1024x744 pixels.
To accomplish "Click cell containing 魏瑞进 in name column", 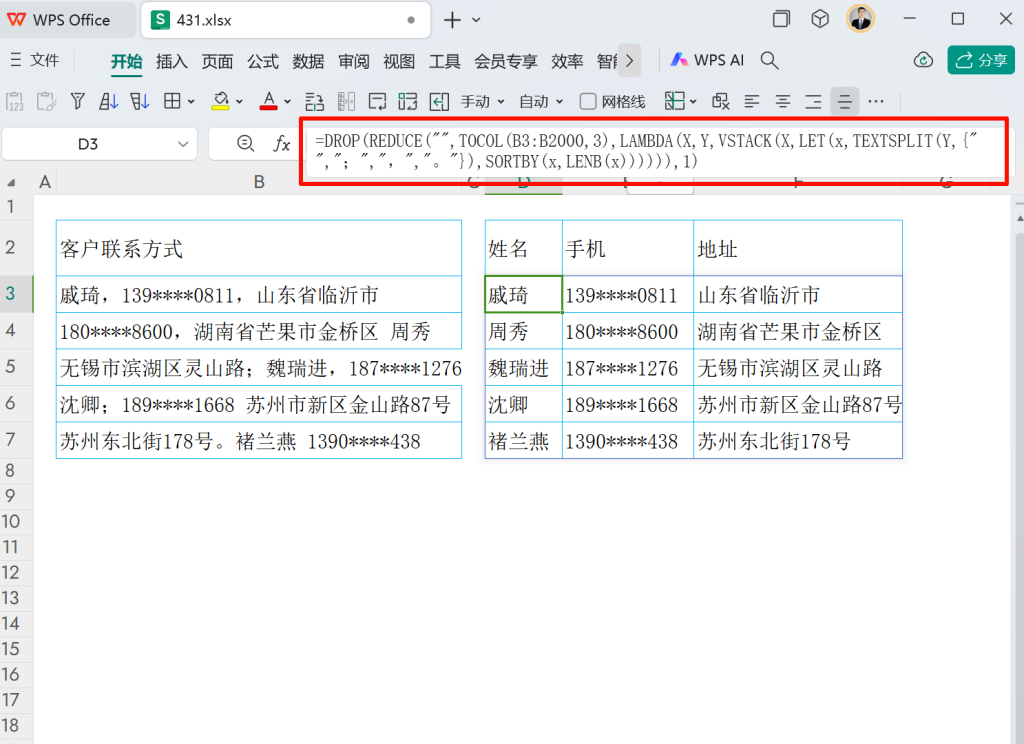I will coord(523,368).
